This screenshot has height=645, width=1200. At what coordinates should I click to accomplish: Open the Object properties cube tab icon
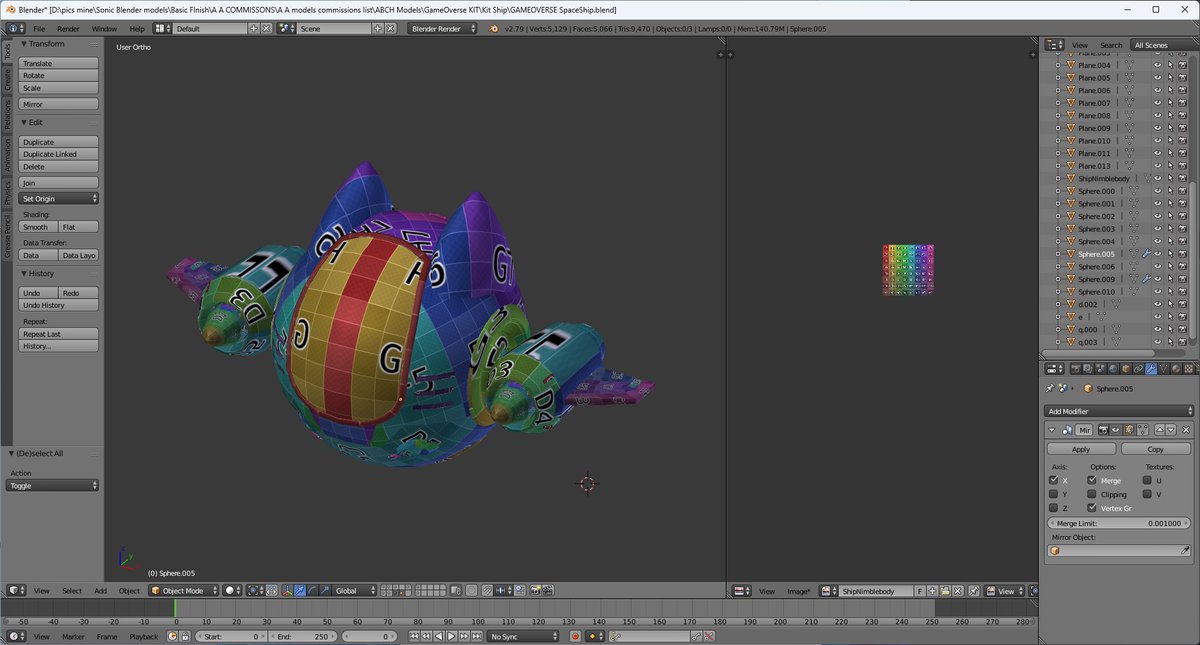tap(1125, 369)
